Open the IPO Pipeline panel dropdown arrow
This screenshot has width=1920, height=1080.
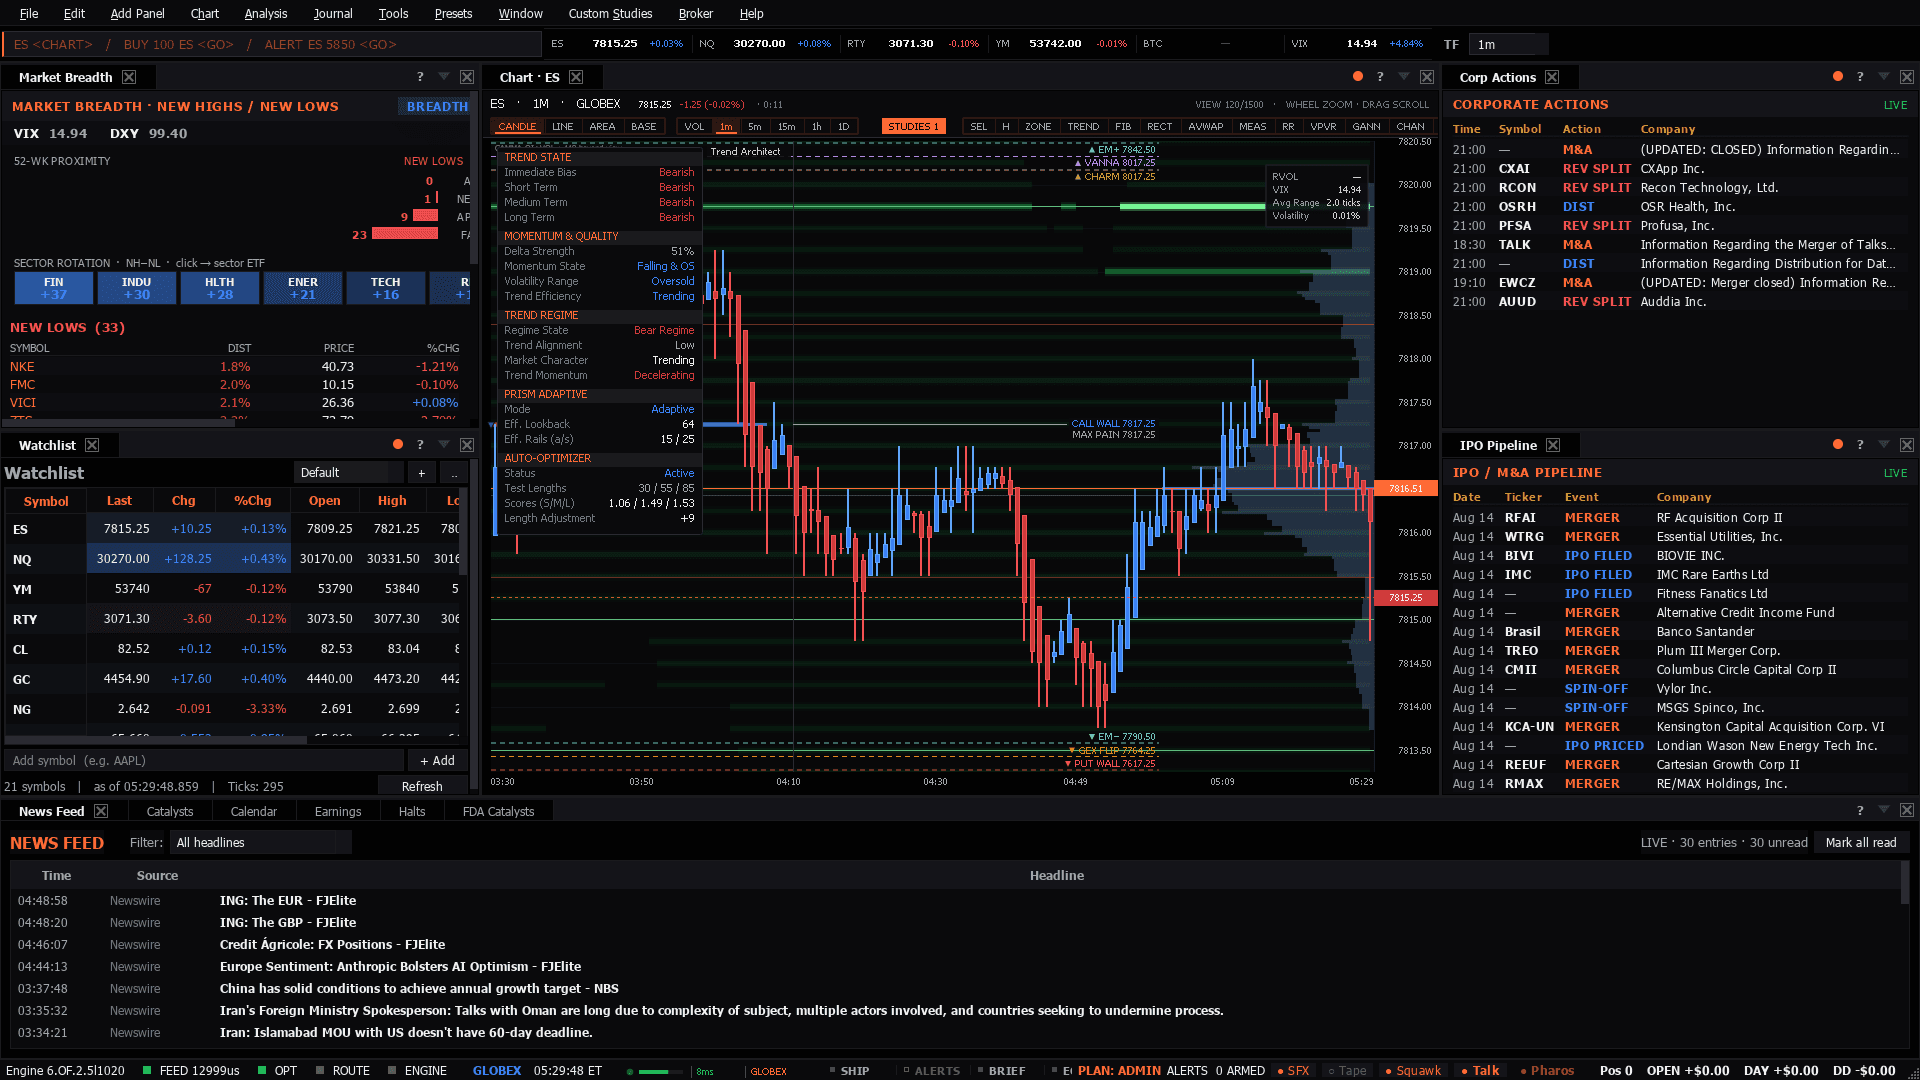(1883, 445)
